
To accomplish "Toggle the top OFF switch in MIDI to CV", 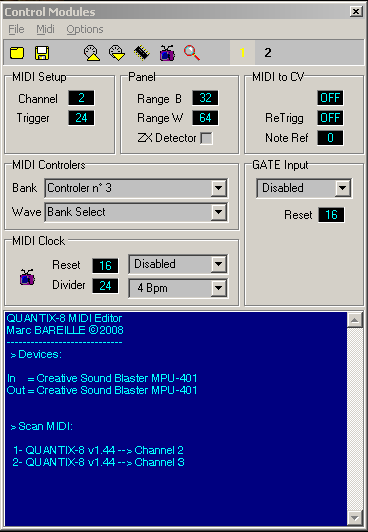I will [330, 98].
